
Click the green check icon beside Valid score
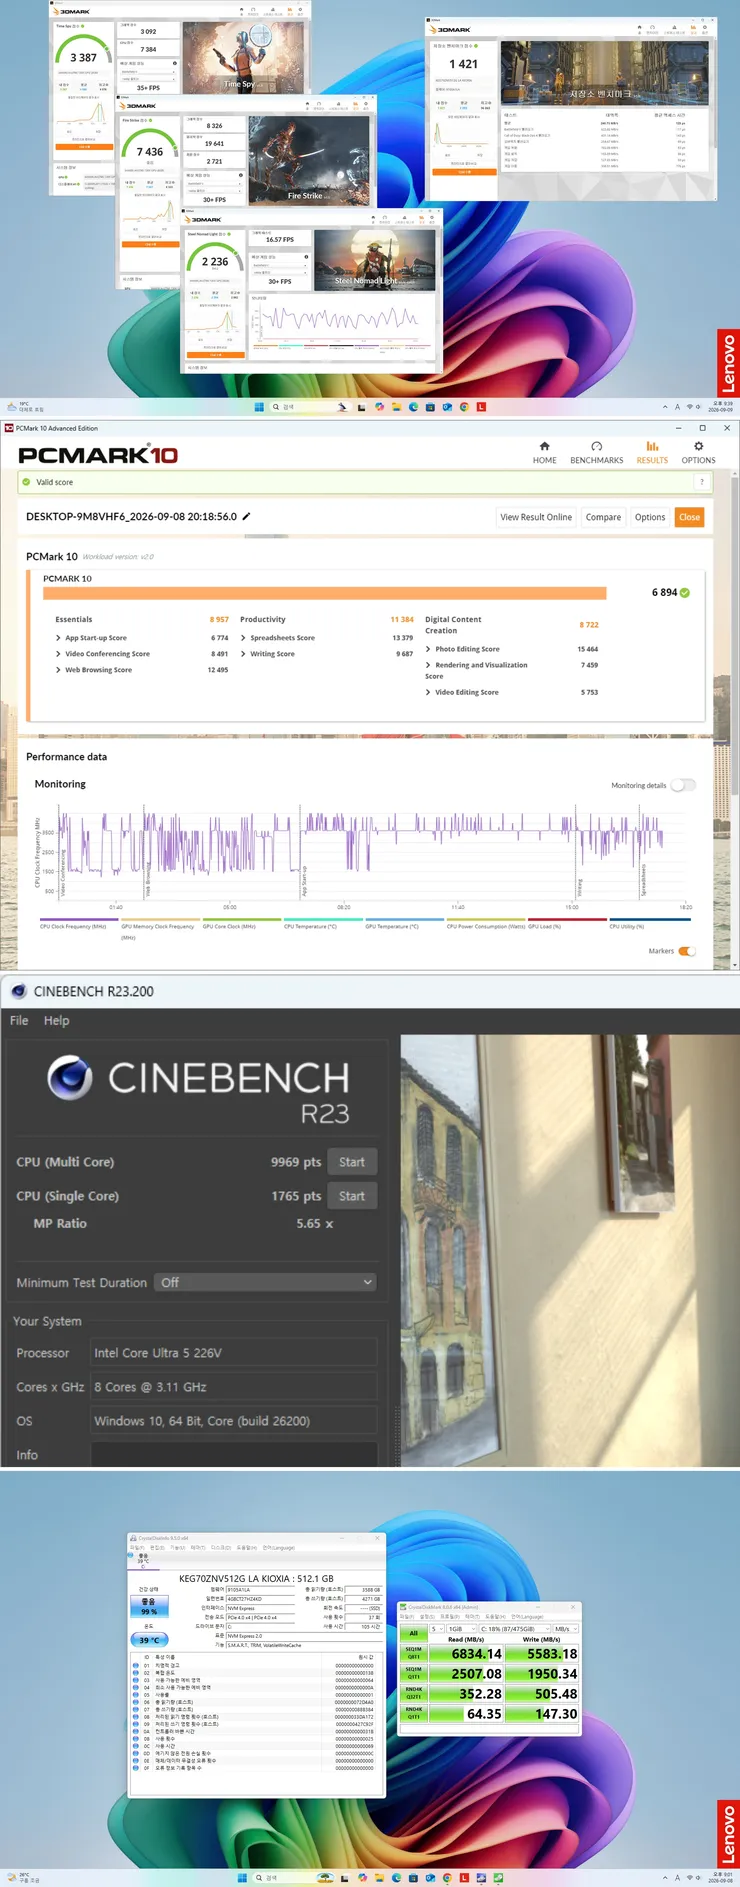26,482
